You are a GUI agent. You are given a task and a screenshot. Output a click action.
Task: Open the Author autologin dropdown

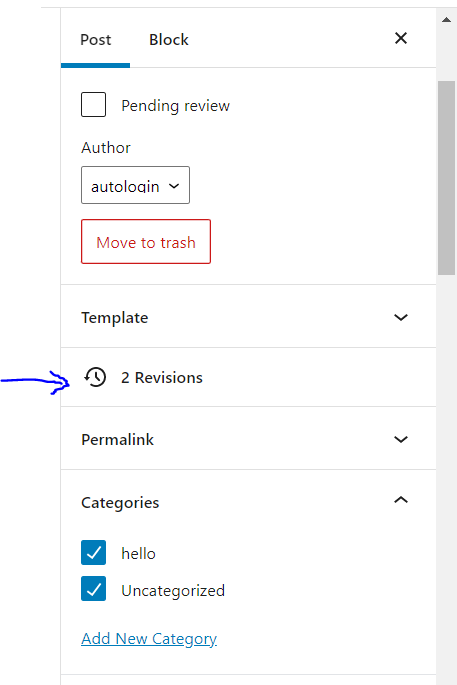click(135, 185)
